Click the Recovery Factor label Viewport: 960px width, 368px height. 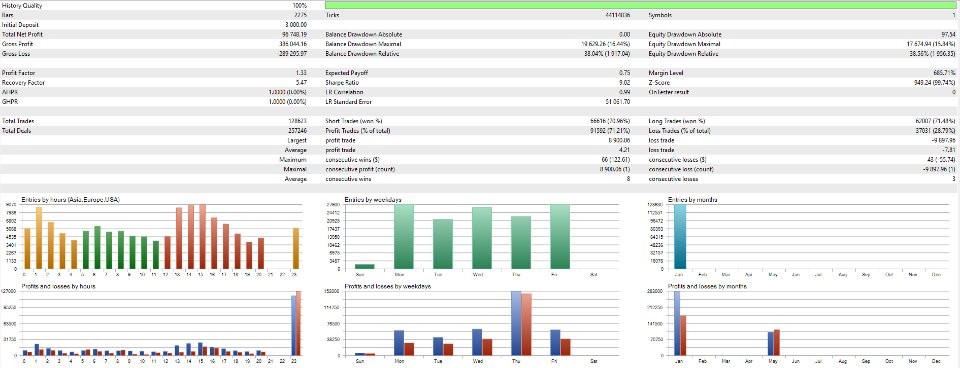(23, 83)
